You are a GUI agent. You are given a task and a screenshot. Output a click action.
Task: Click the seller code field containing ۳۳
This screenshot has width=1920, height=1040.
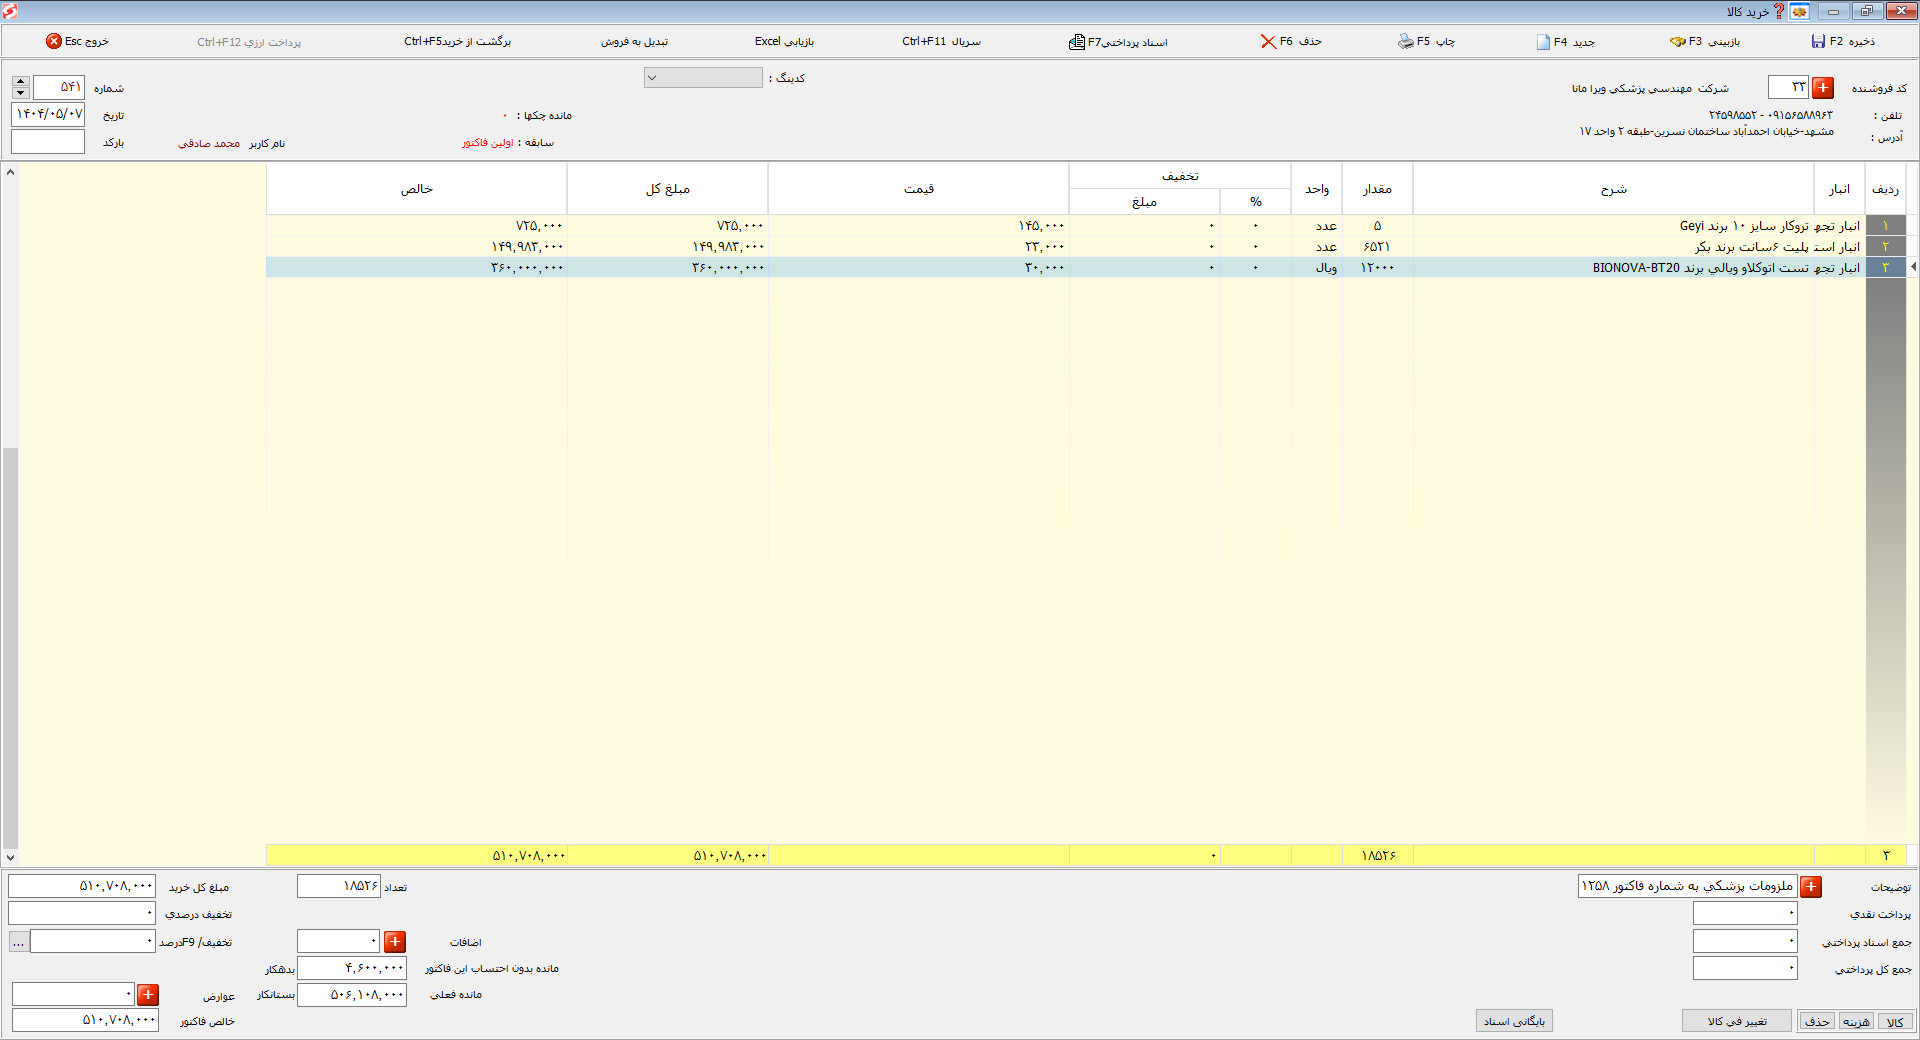point(1788,88)
